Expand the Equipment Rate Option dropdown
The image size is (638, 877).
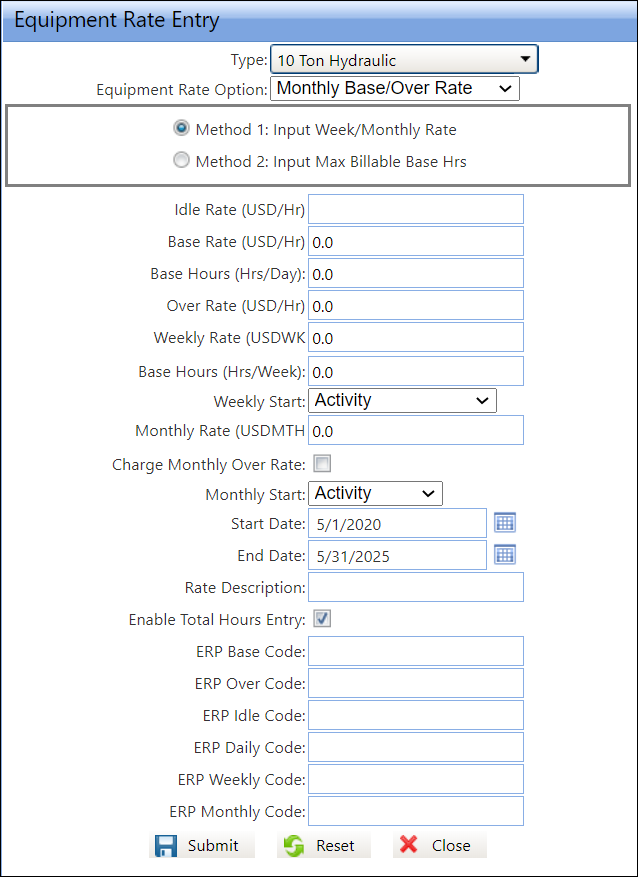click(x=394, y=89)
